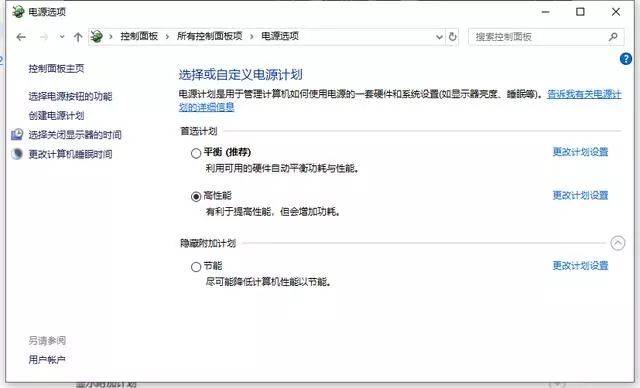Click the monitor clock icon in sidebar
The height and width of the screenshot is (388, 640).
point(17,134)
